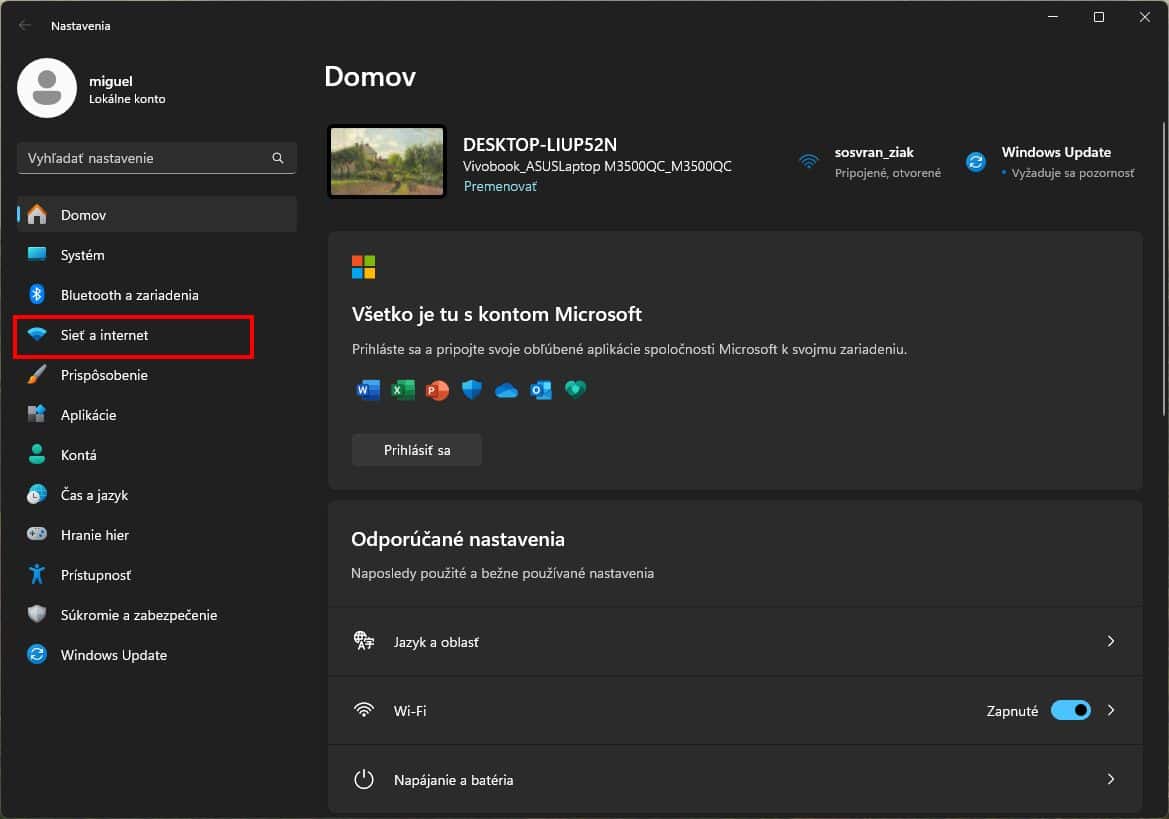The image size is (1169, 819).
Task: Open the Domov sidebar item
Action: point(157,215)
